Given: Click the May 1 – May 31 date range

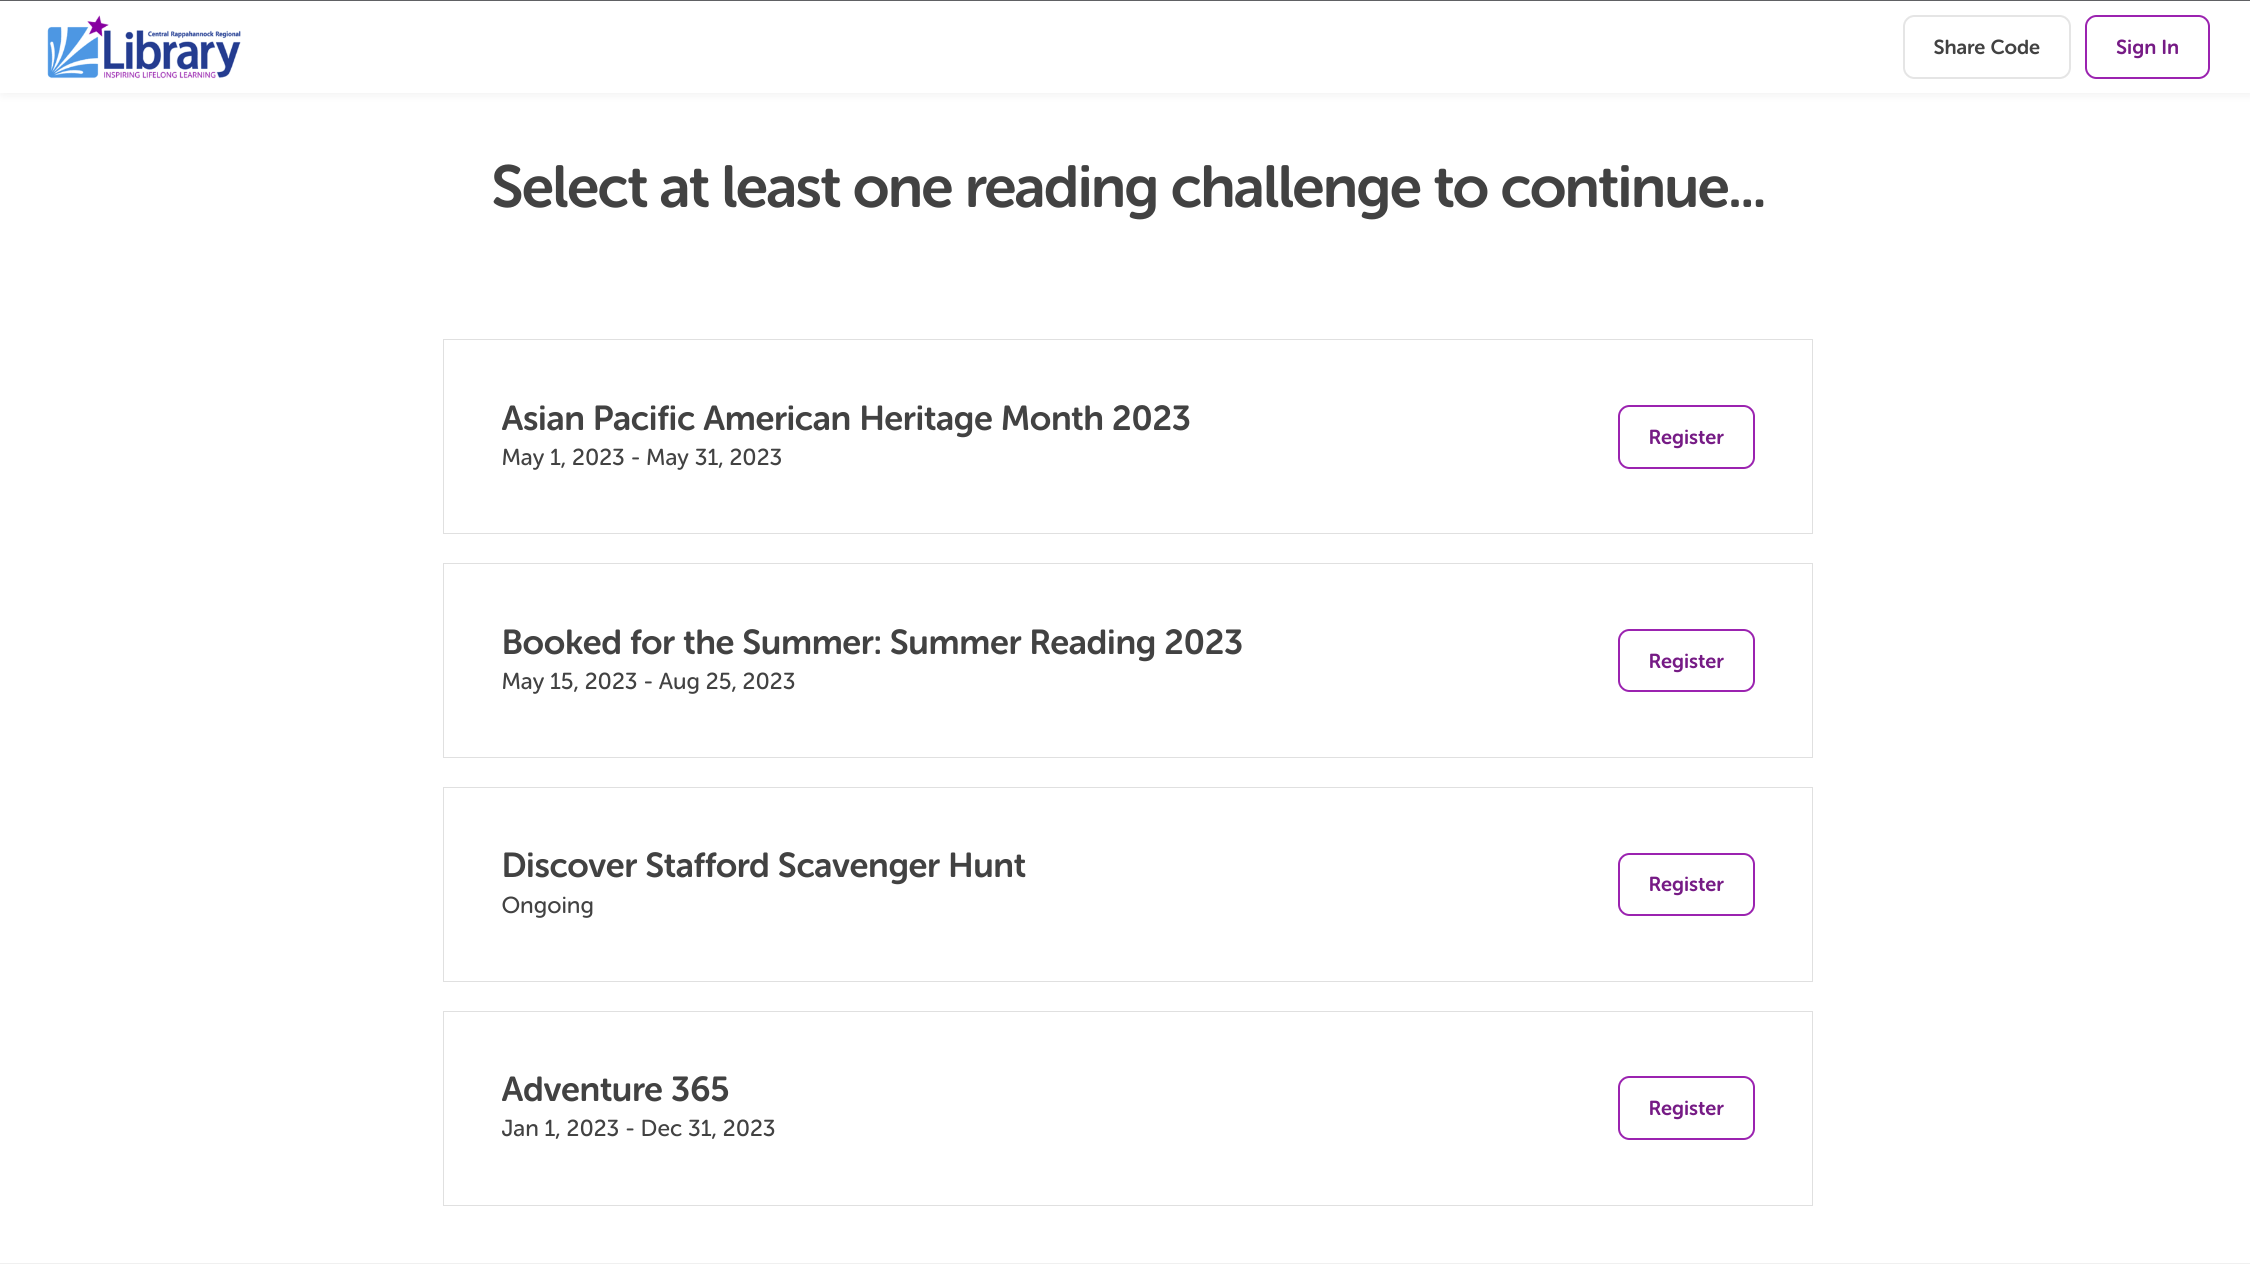Looking at the screenshot, I should coord(642,457).
